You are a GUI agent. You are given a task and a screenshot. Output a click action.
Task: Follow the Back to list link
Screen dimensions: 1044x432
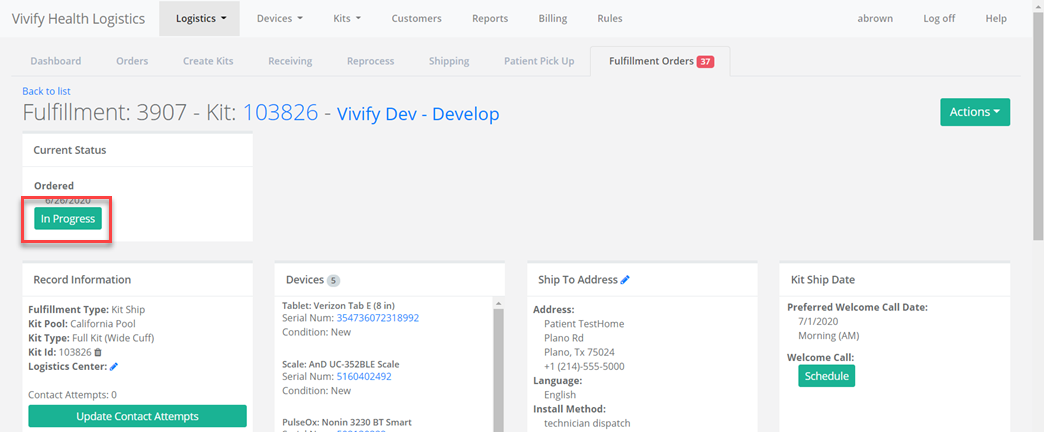pos(46,91)
